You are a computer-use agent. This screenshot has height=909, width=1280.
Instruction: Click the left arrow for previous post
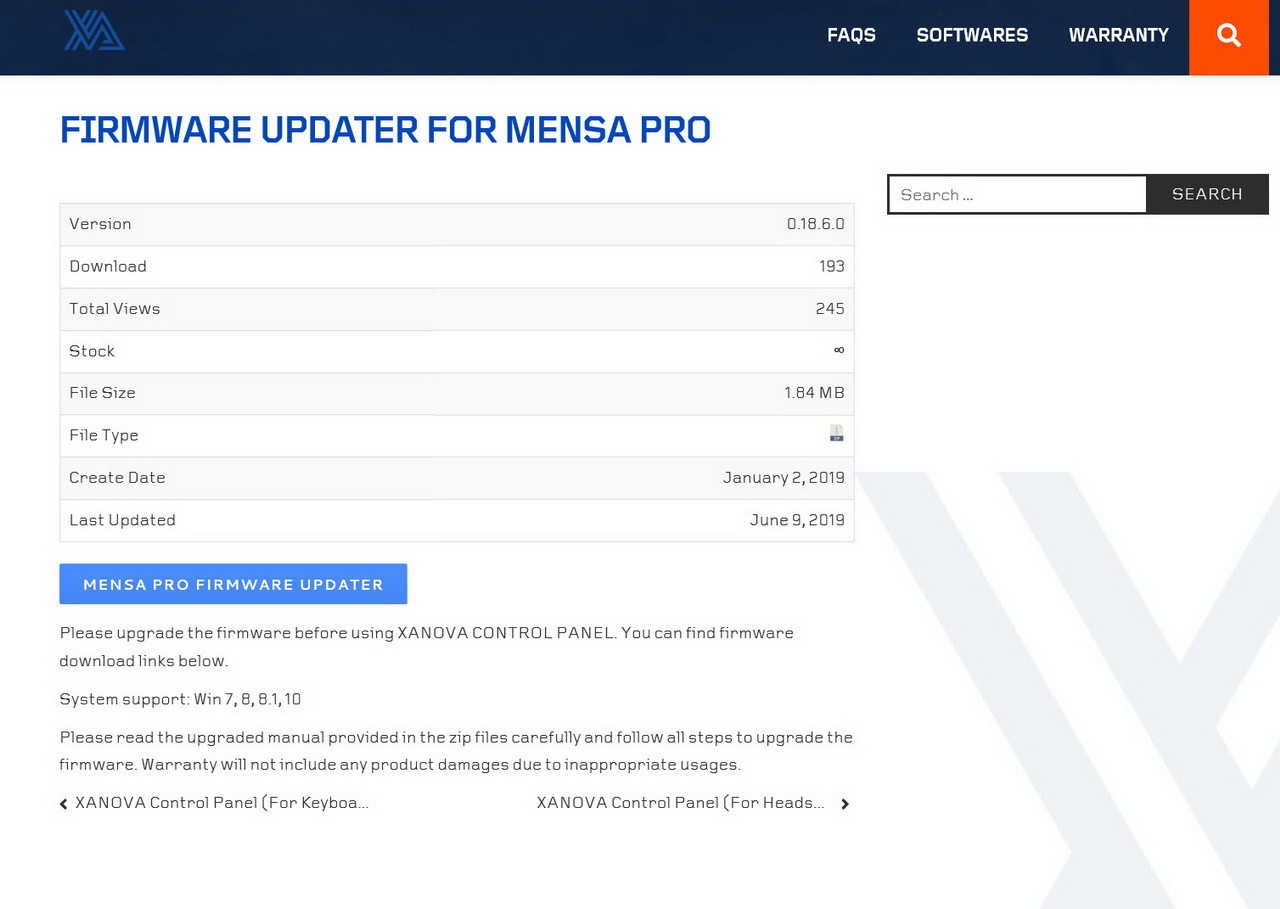point(64,804)
